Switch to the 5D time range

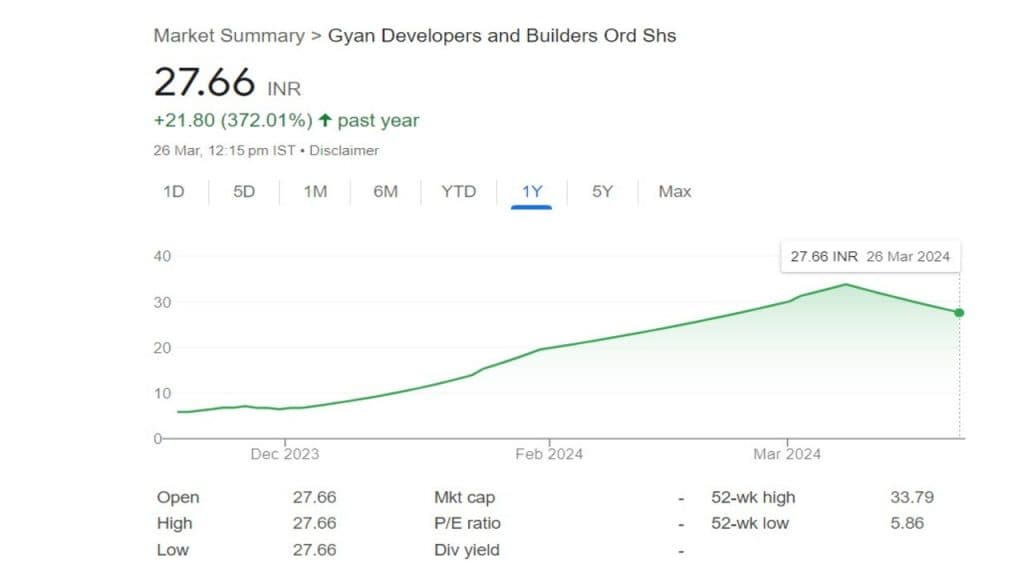pos(244,191)
